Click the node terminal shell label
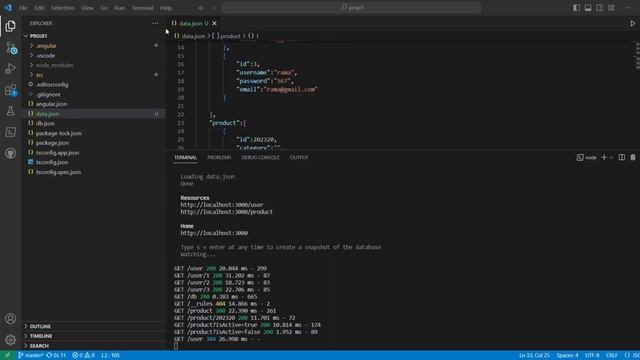This screenshot has height=360, width=640. (x=587, y=157)
